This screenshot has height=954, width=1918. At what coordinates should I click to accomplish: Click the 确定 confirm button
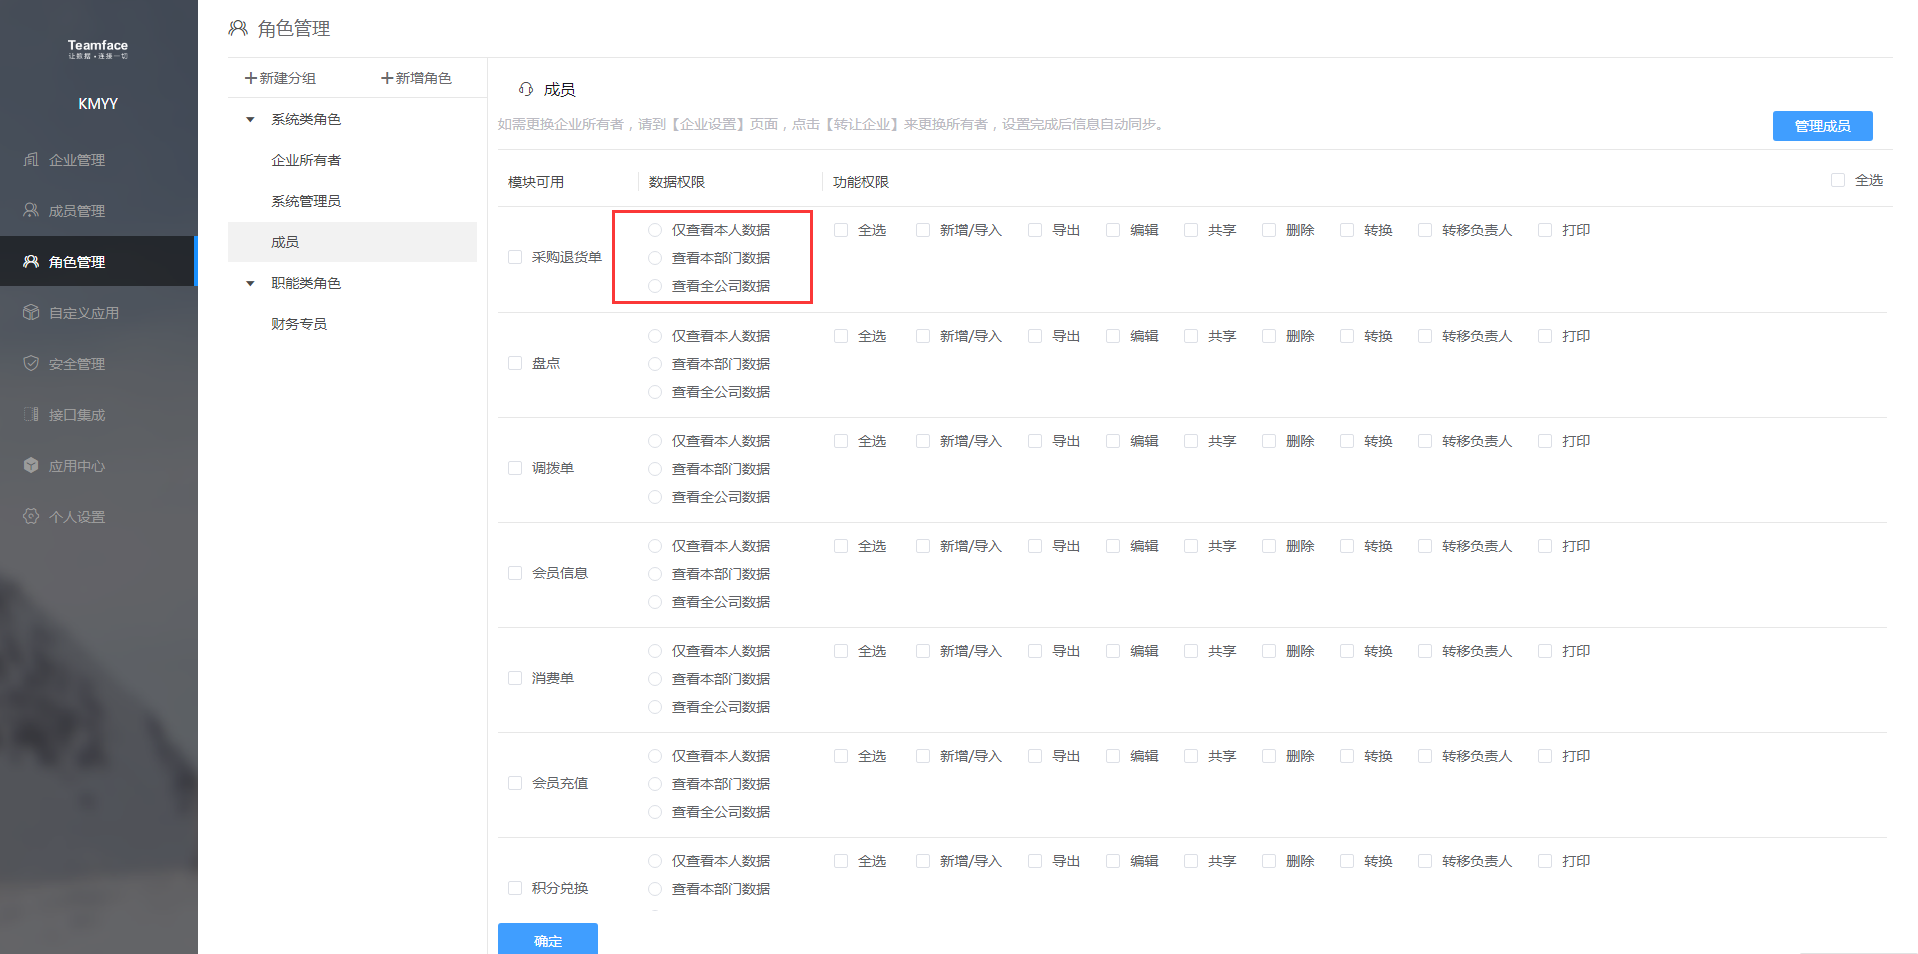click(547, 940)
